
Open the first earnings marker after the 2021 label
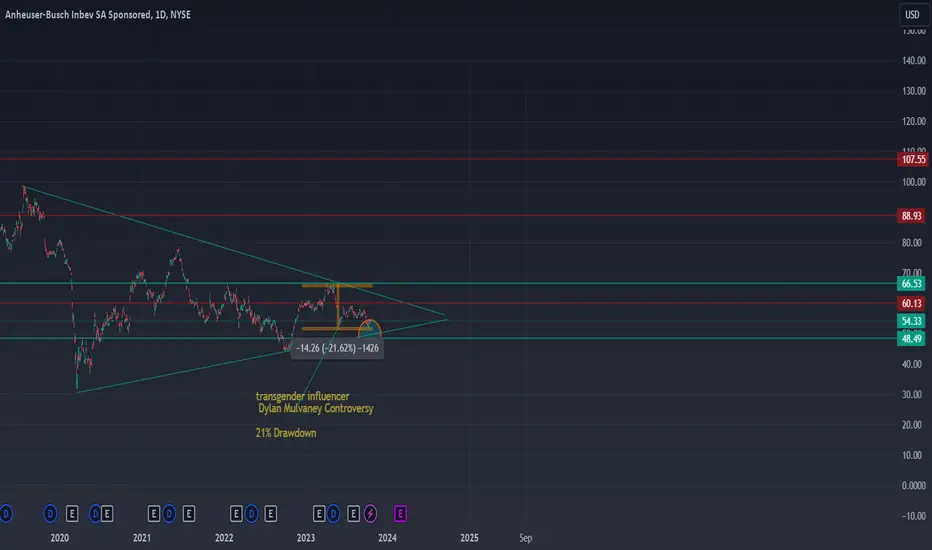pyautogui.click(x=153, y=513)
